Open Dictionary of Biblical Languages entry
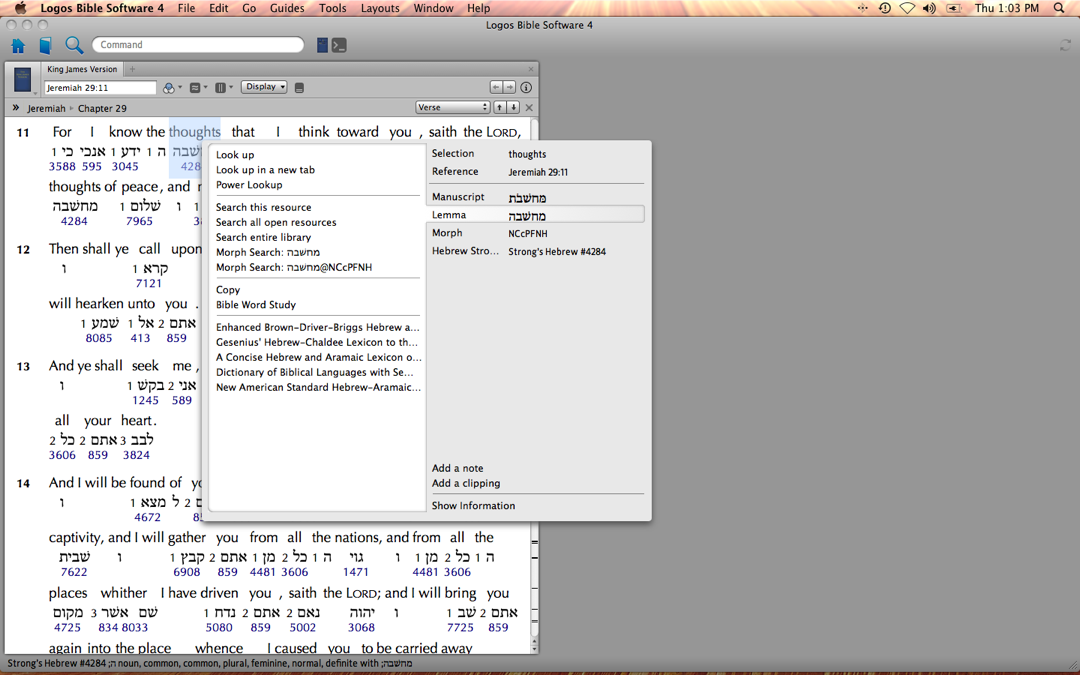This screenshot has width=1080, height=675. point(314,373)
